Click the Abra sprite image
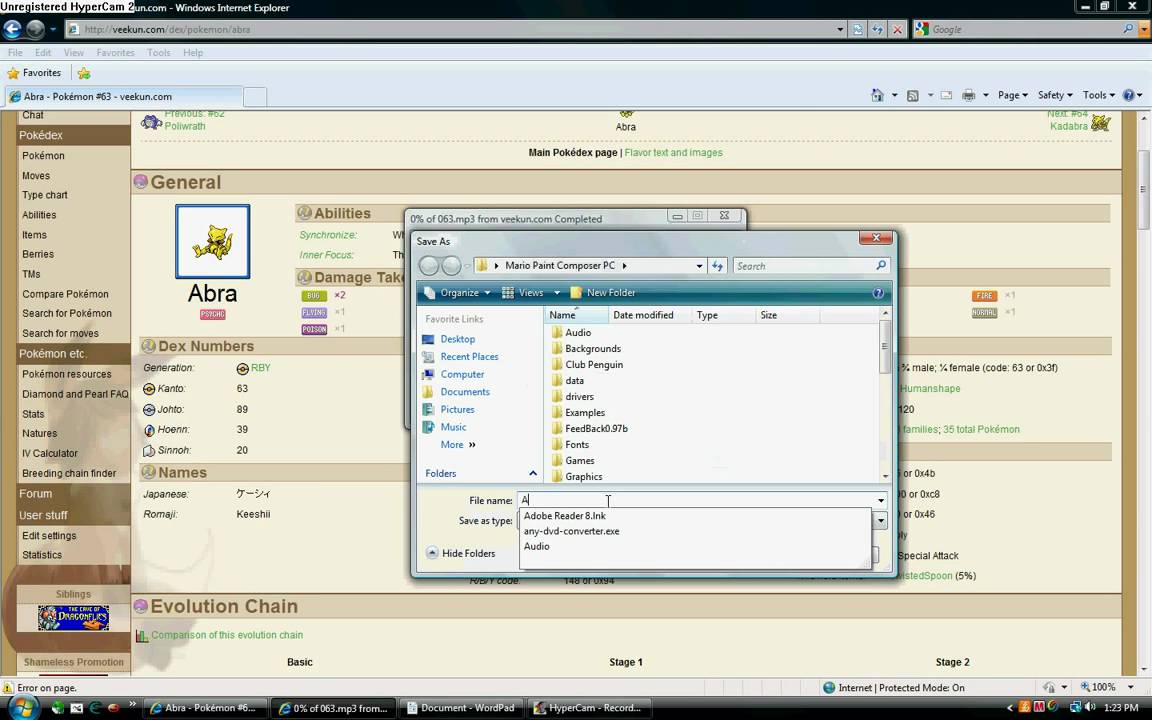Viewport: 1152px width, 720px height. pyautogui.click(x=212, y=242)
